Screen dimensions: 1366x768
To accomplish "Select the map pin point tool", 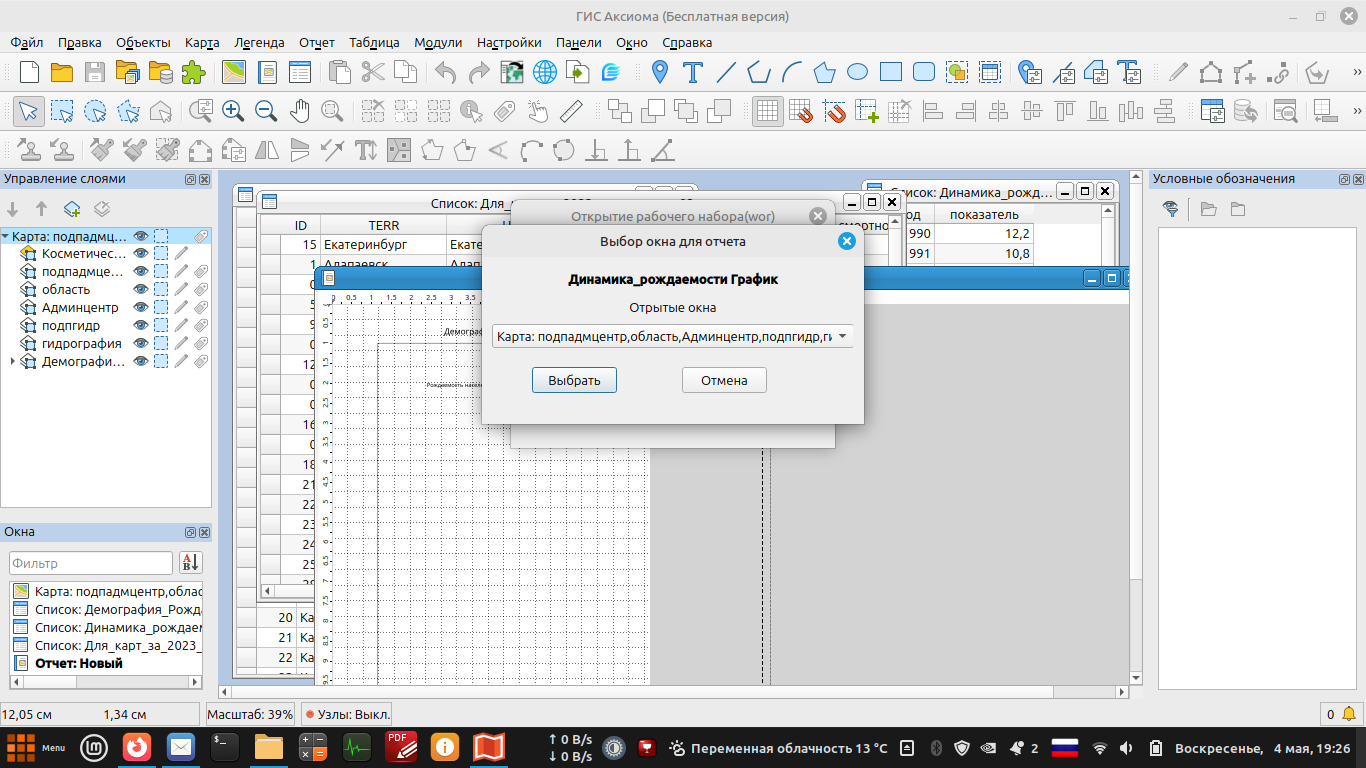I will [659, 72].
